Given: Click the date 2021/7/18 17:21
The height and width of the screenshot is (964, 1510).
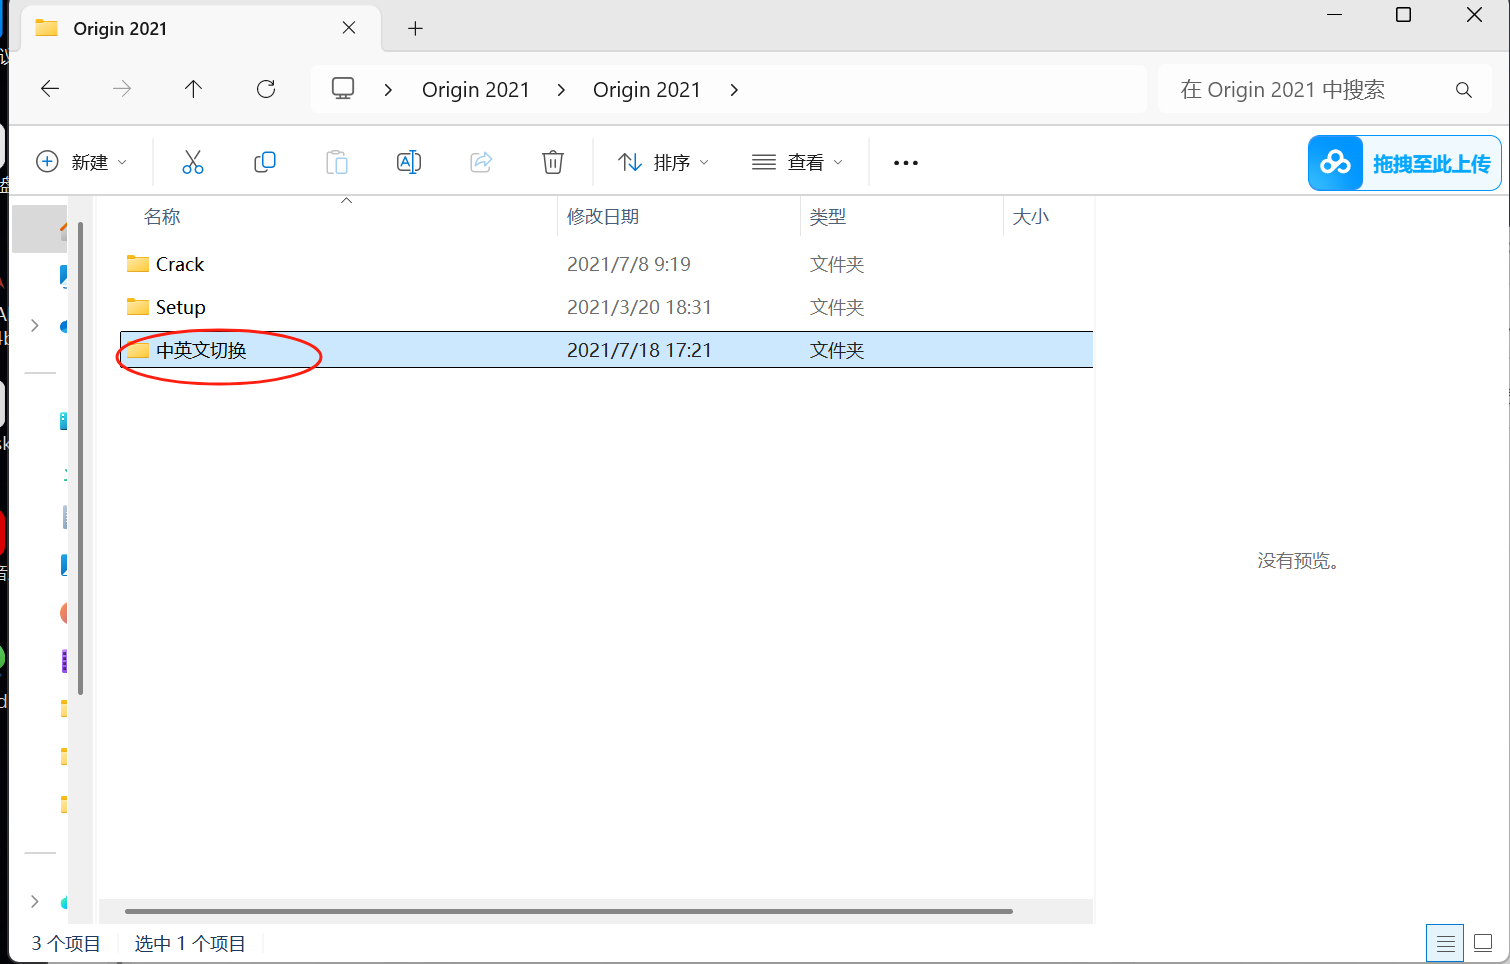Looking at the screenshot, I should point(640,350).
